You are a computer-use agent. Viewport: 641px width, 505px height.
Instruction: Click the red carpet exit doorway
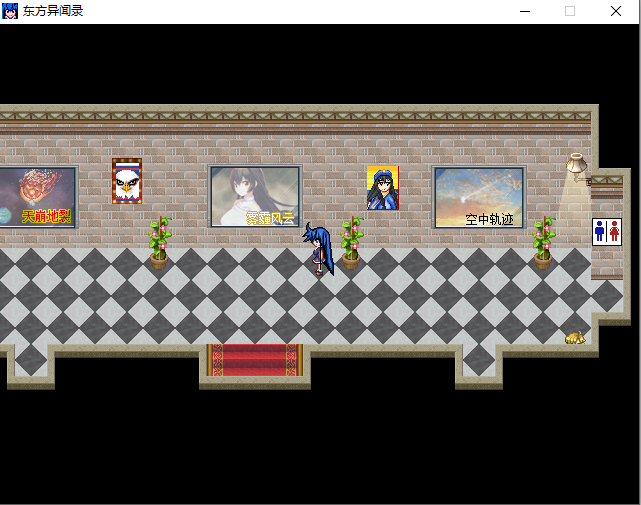tap(255, 360)
